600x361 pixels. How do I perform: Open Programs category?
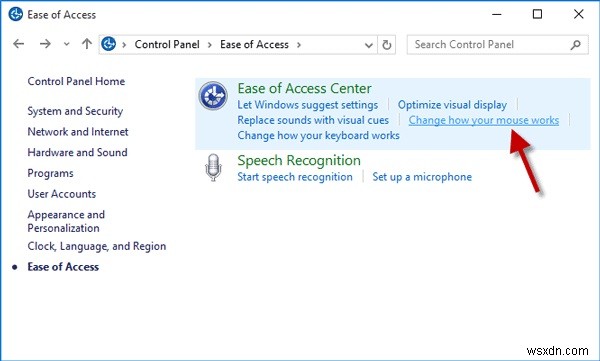tap(50, 173)
